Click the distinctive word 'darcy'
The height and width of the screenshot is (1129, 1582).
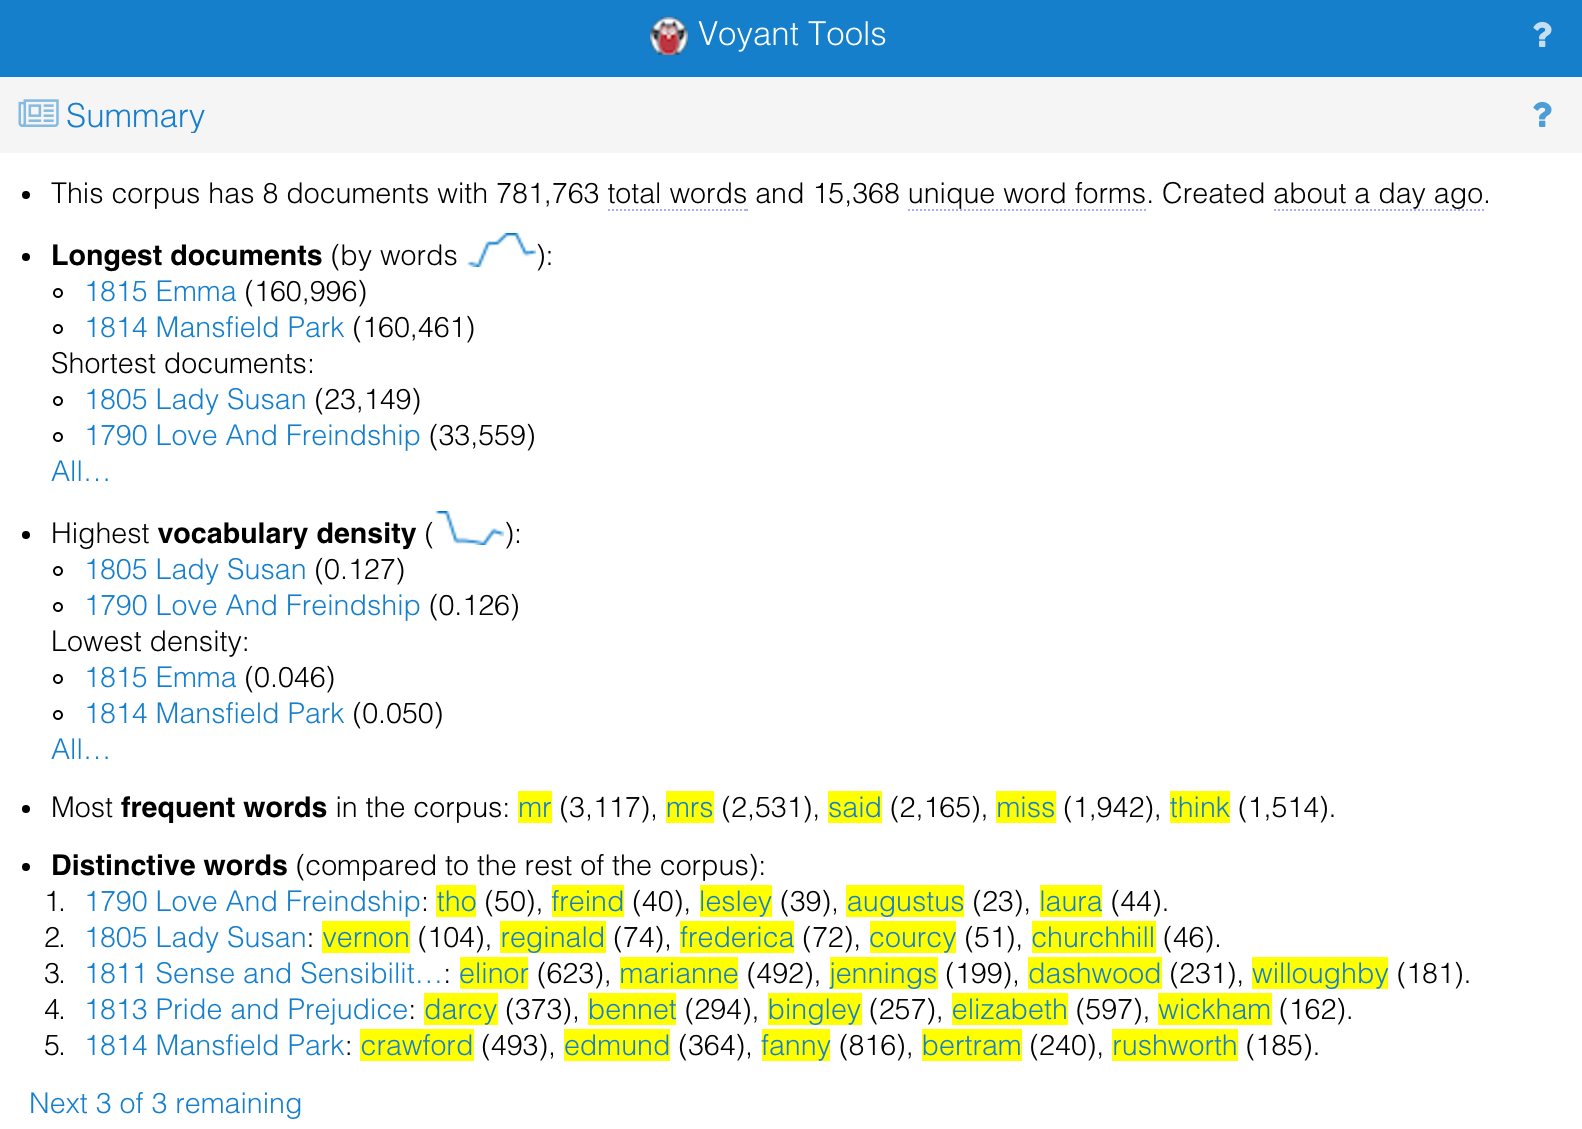coord(460,1010)
